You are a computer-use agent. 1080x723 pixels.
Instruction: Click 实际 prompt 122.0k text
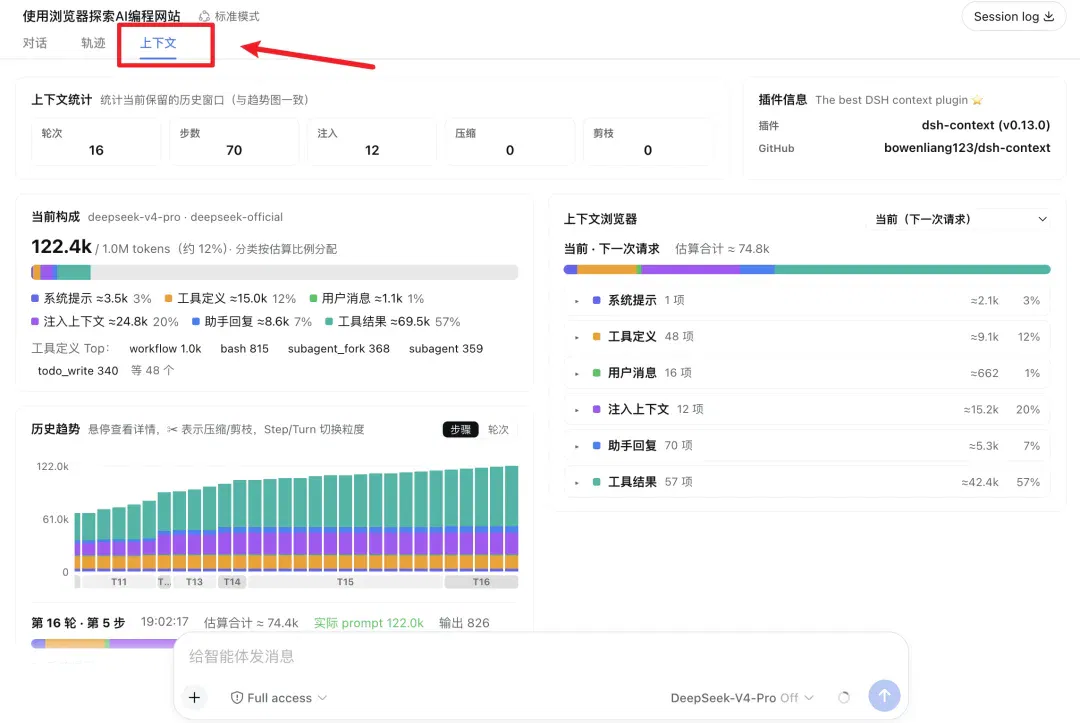(368, 622)
